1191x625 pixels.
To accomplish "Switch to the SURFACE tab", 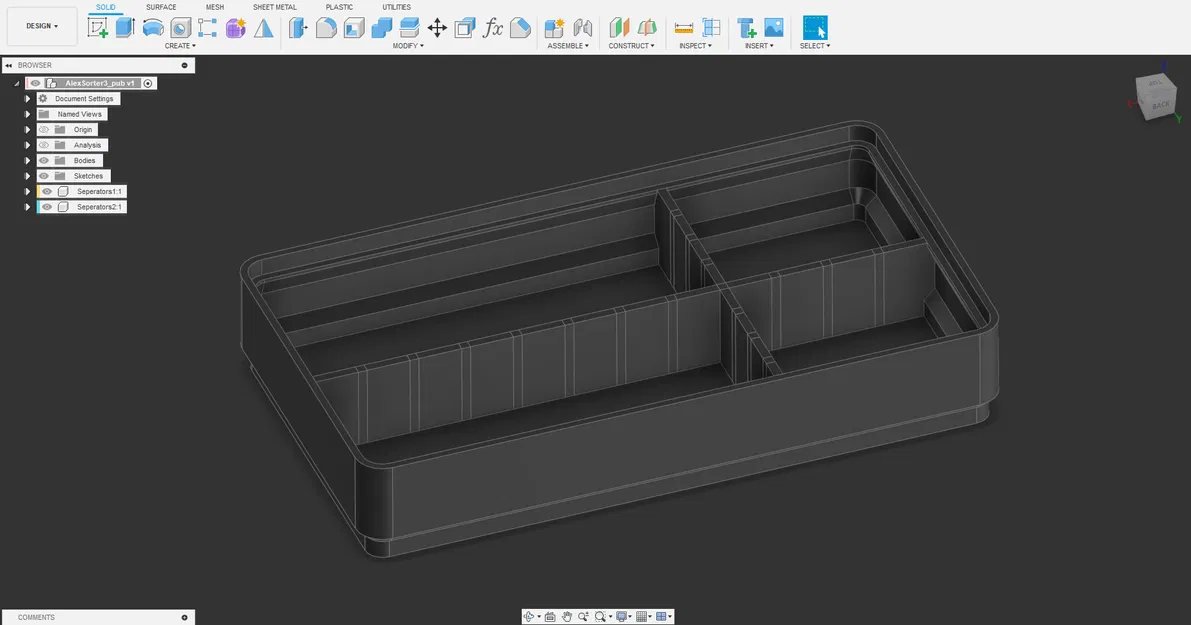I will [161, 7].
